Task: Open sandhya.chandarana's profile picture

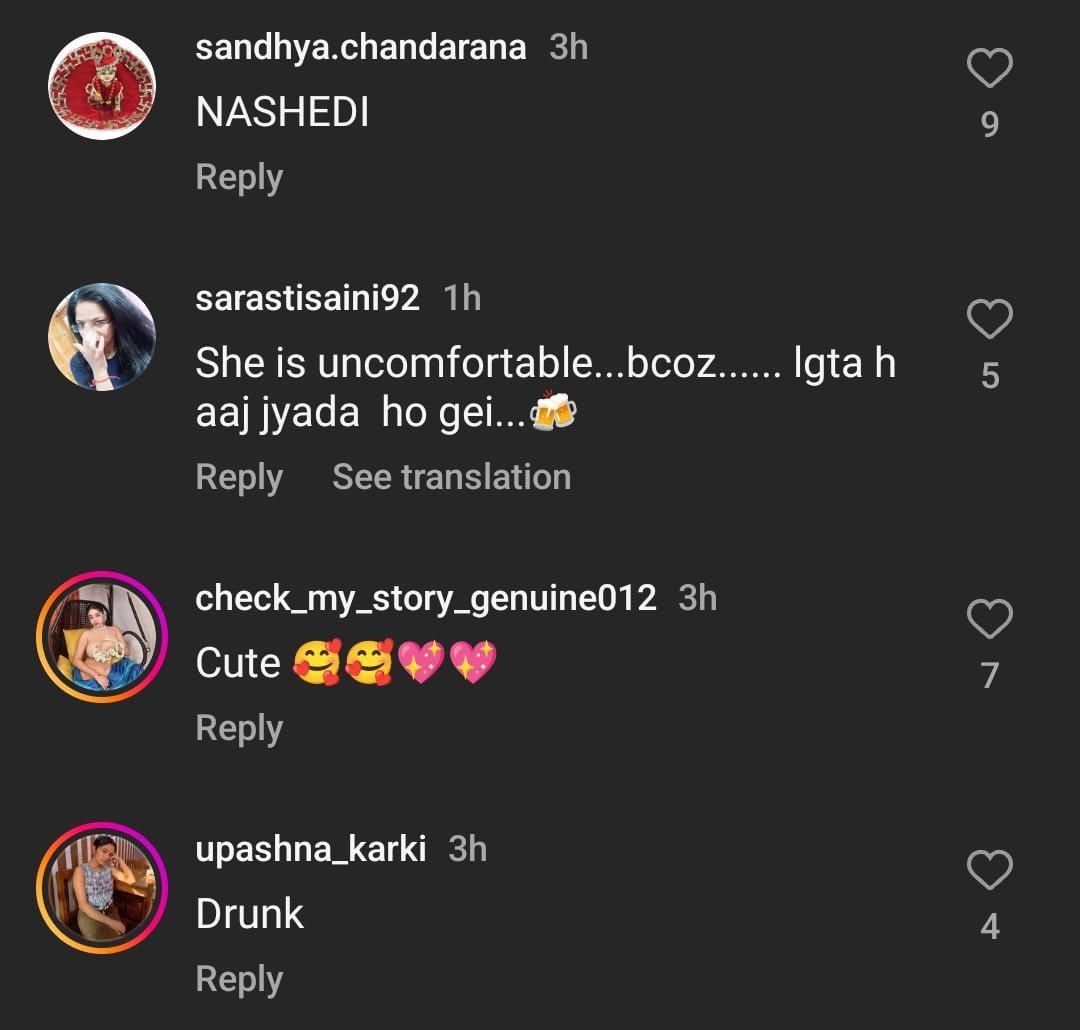Action: pos(102,86)
